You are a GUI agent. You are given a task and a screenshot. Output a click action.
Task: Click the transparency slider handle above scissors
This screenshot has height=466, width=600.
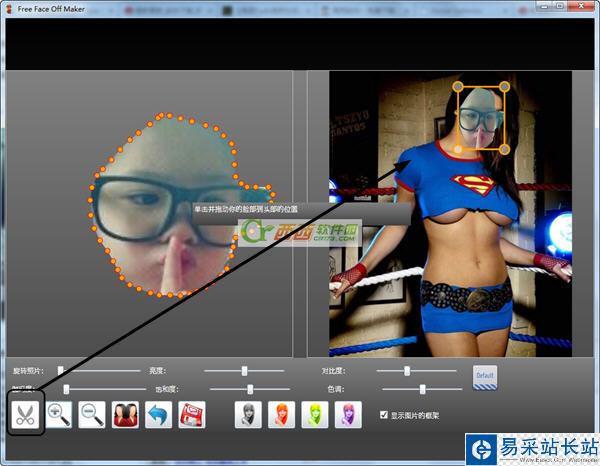pos(66,389)
